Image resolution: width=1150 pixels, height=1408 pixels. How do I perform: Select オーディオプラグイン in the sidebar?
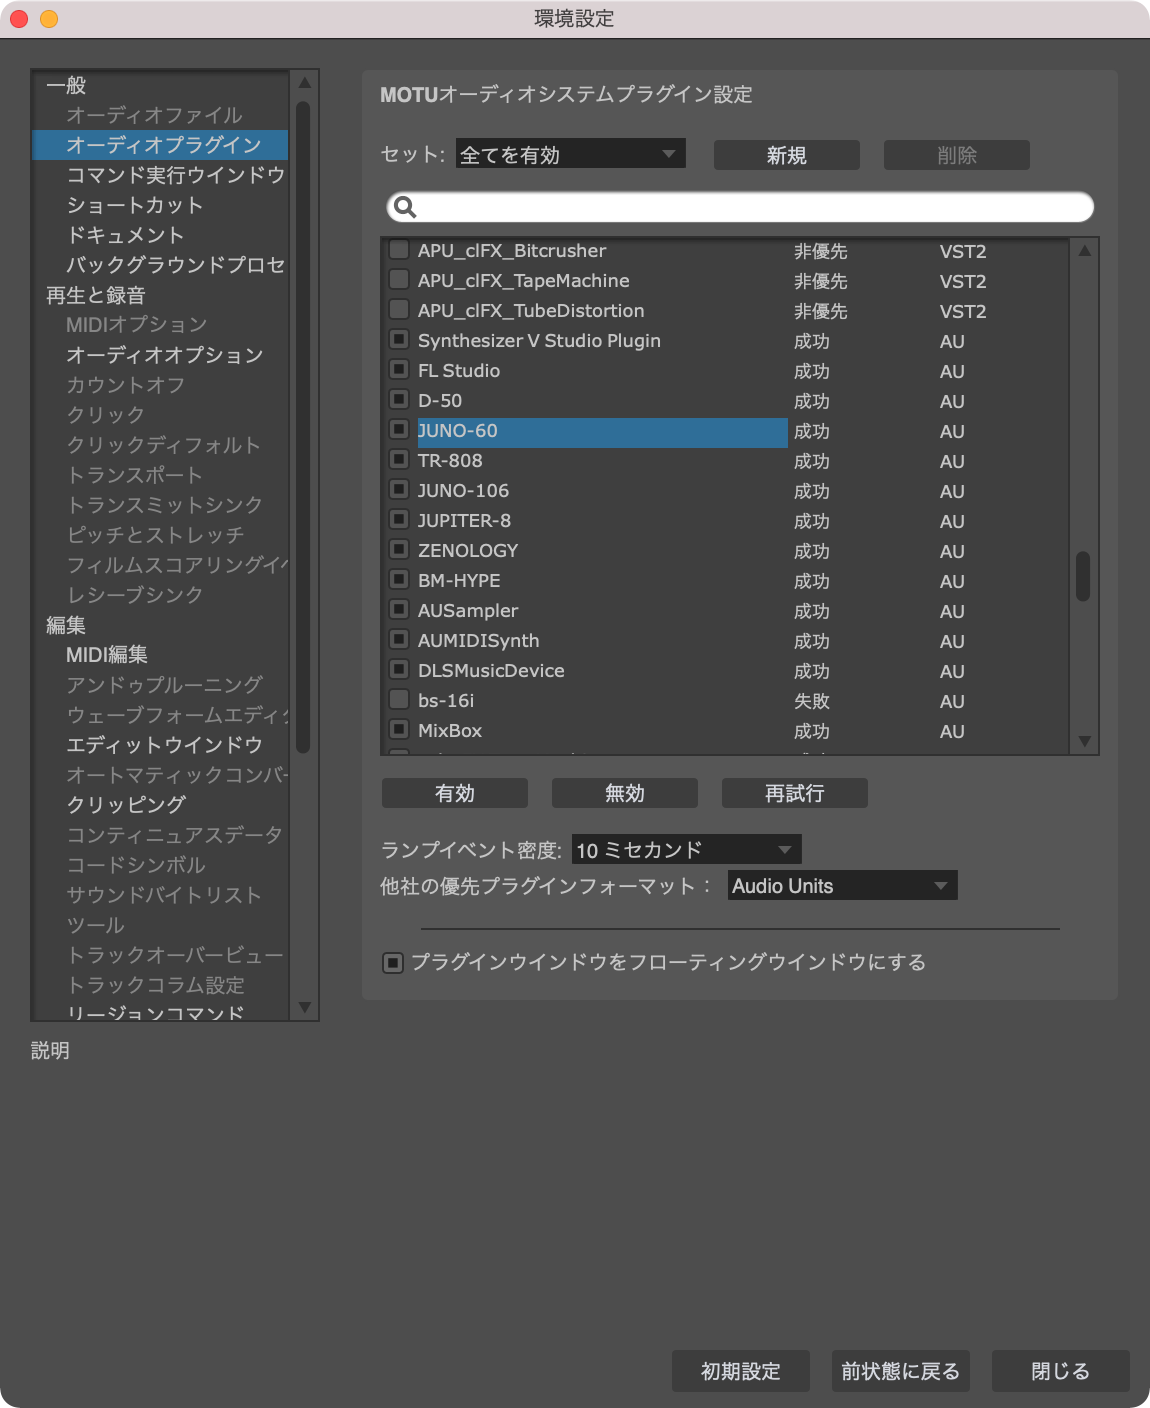coord(160,145)
